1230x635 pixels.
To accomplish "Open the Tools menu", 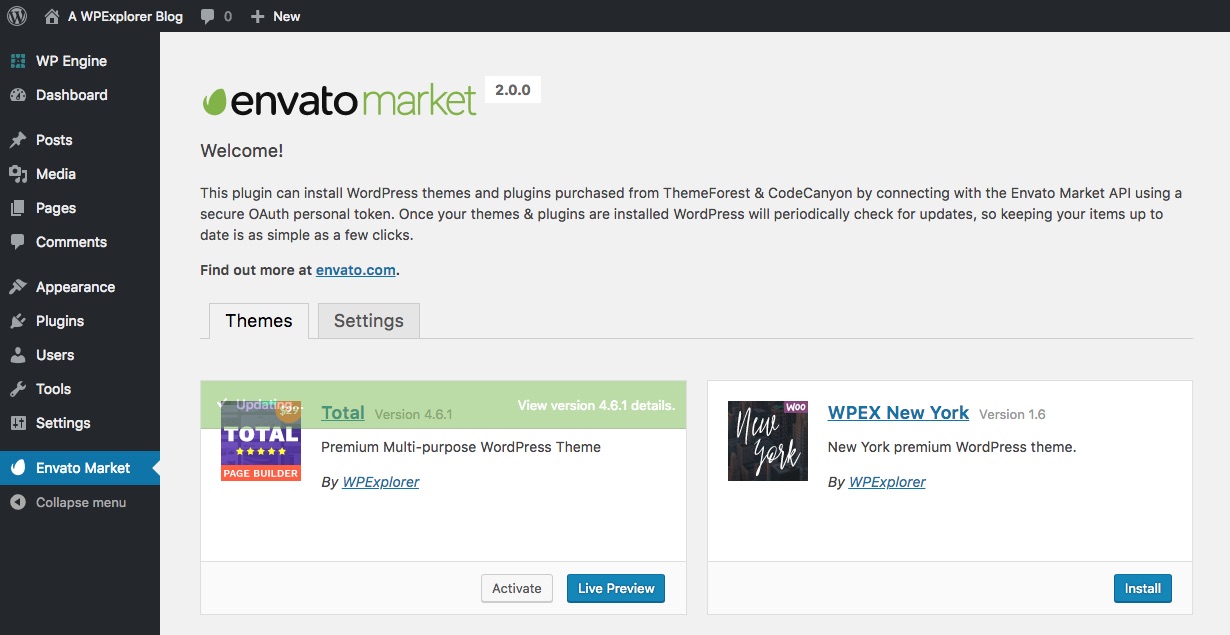I will 80,389.
